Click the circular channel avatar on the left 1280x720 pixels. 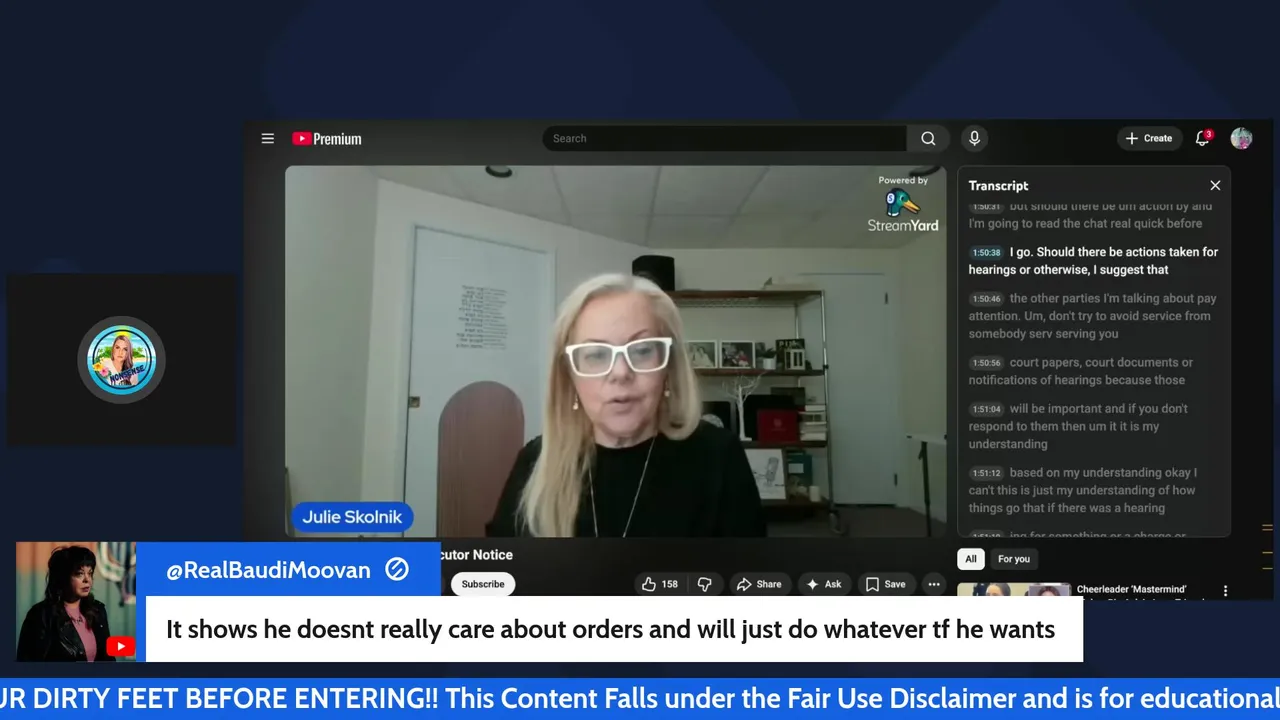121,360
